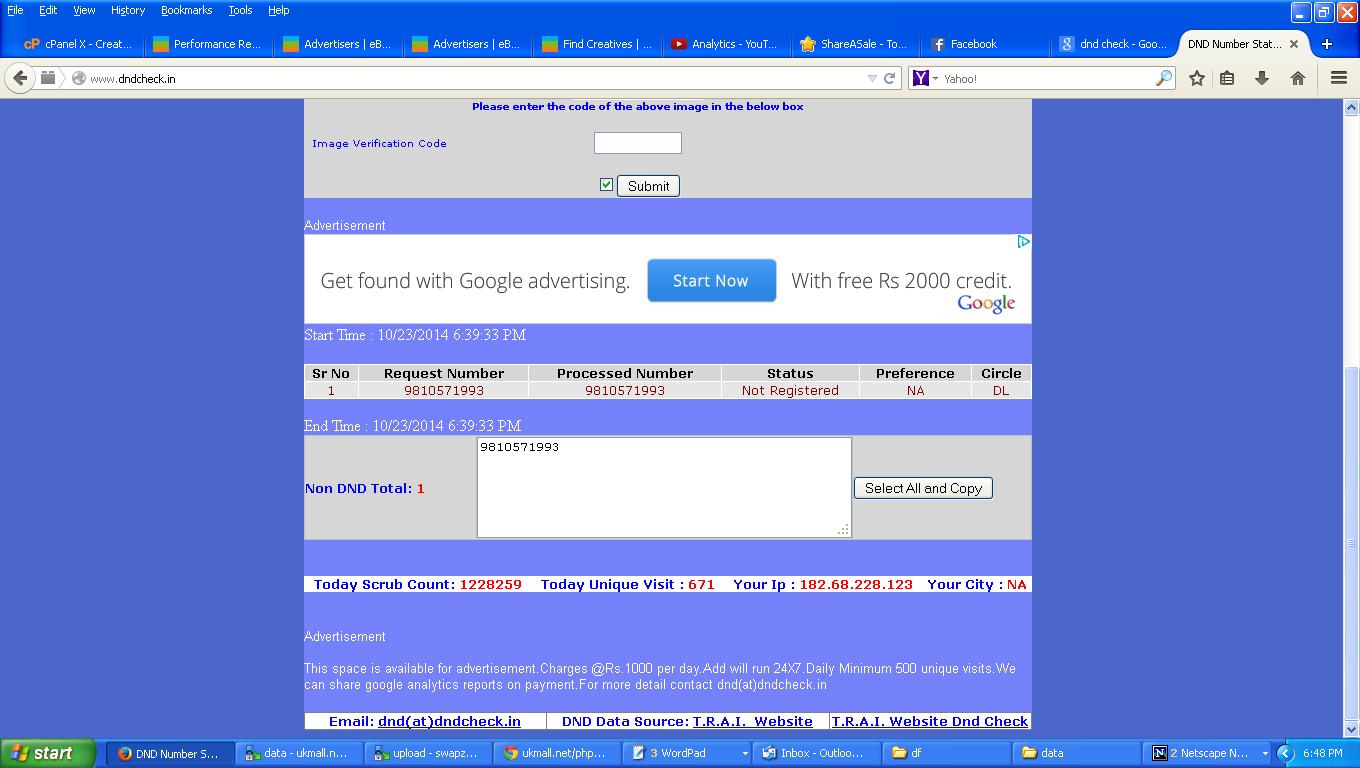Open the T.R.A.I. Website Dnd Check link
The image size is (1360, 768).
929,721
